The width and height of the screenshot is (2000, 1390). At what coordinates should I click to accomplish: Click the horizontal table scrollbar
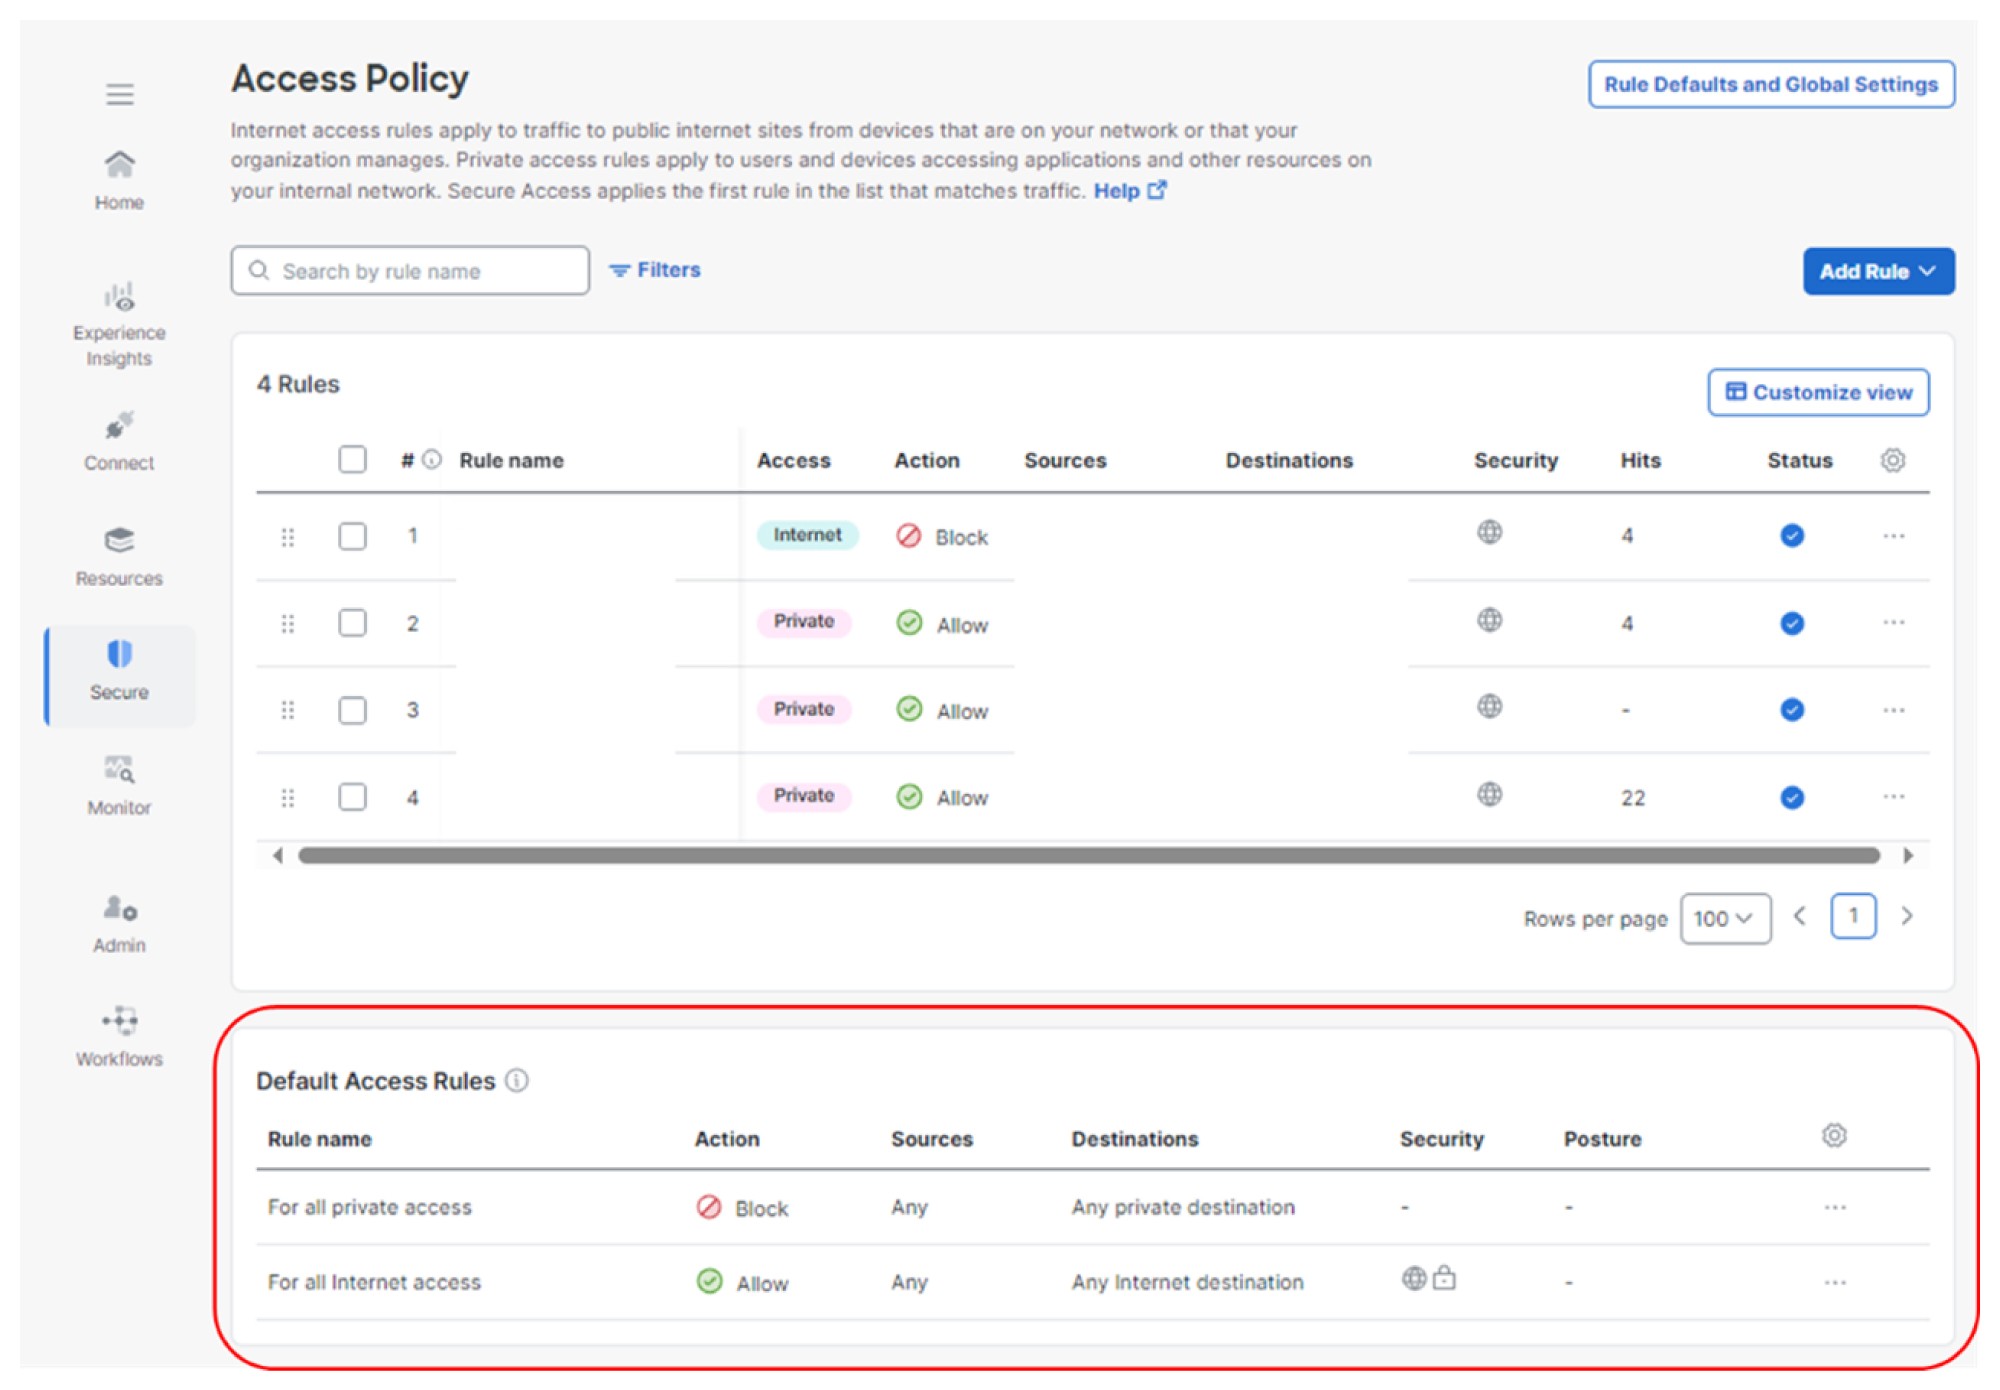pos(1089,856)
